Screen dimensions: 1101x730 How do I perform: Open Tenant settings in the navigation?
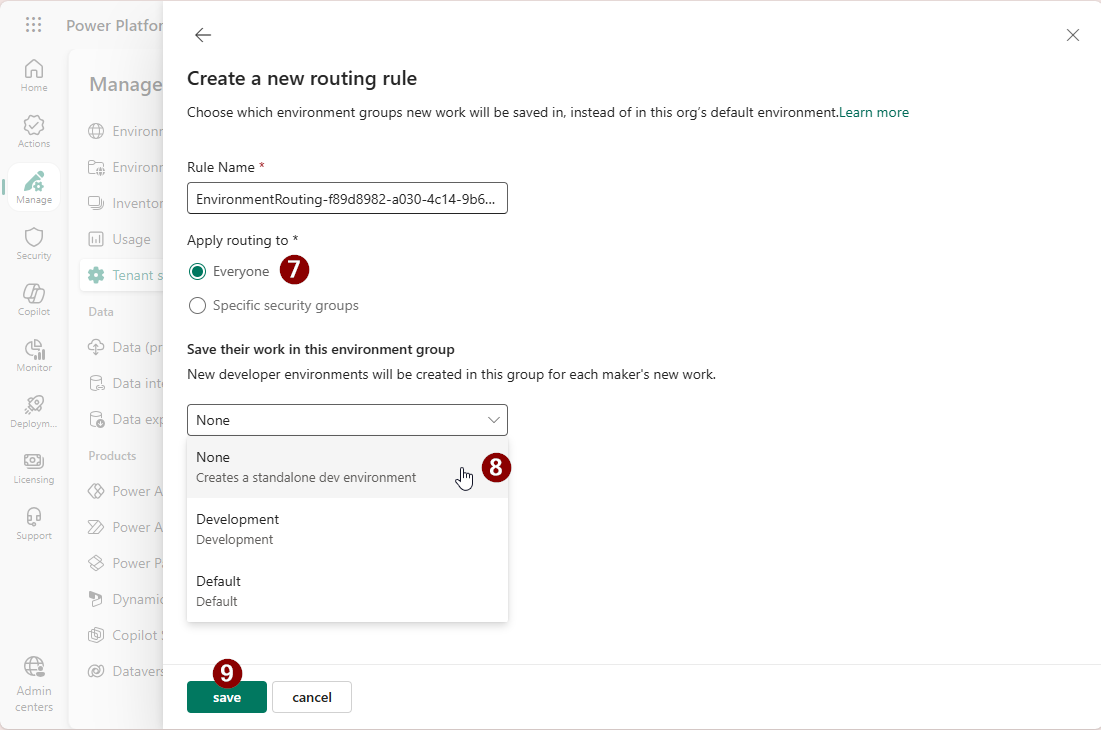click(x=135, y=274)
